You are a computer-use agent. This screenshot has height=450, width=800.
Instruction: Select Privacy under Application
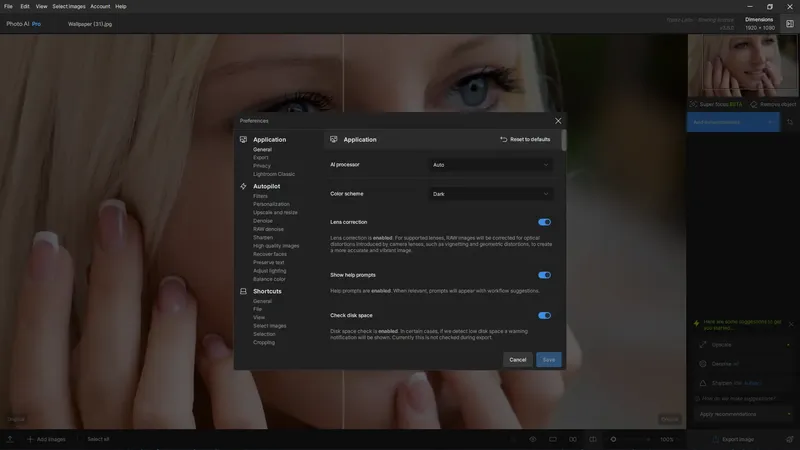tap(262, 166)
